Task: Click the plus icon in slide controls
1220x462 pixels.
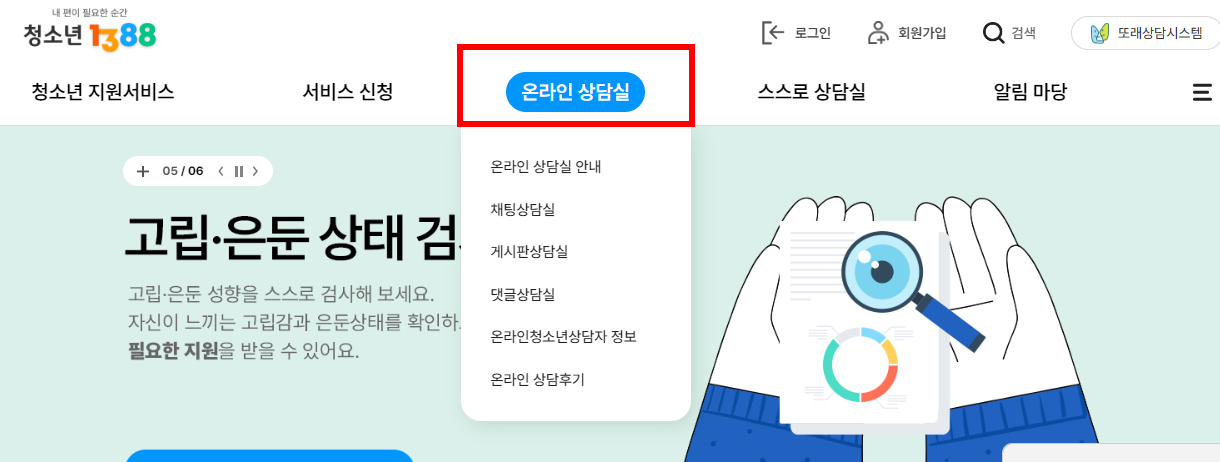Action: click(143, 171)
